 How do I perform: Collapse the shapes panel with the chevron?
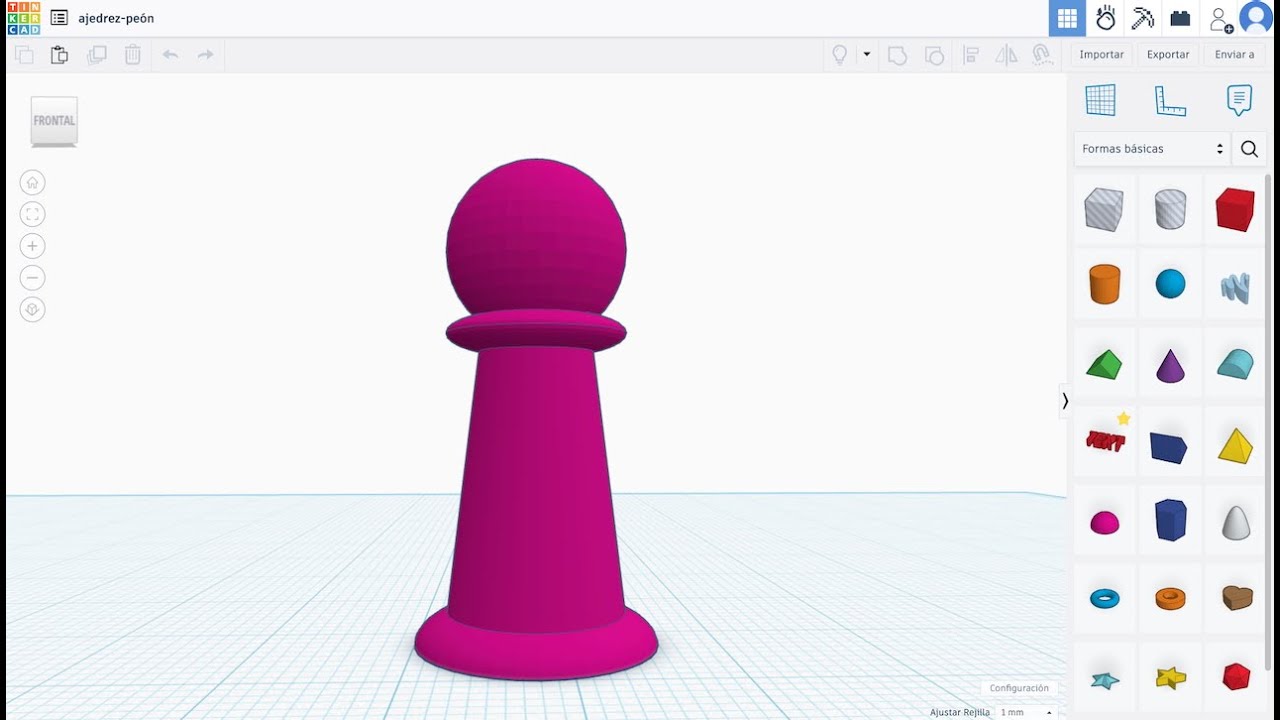click(1065, 401)
